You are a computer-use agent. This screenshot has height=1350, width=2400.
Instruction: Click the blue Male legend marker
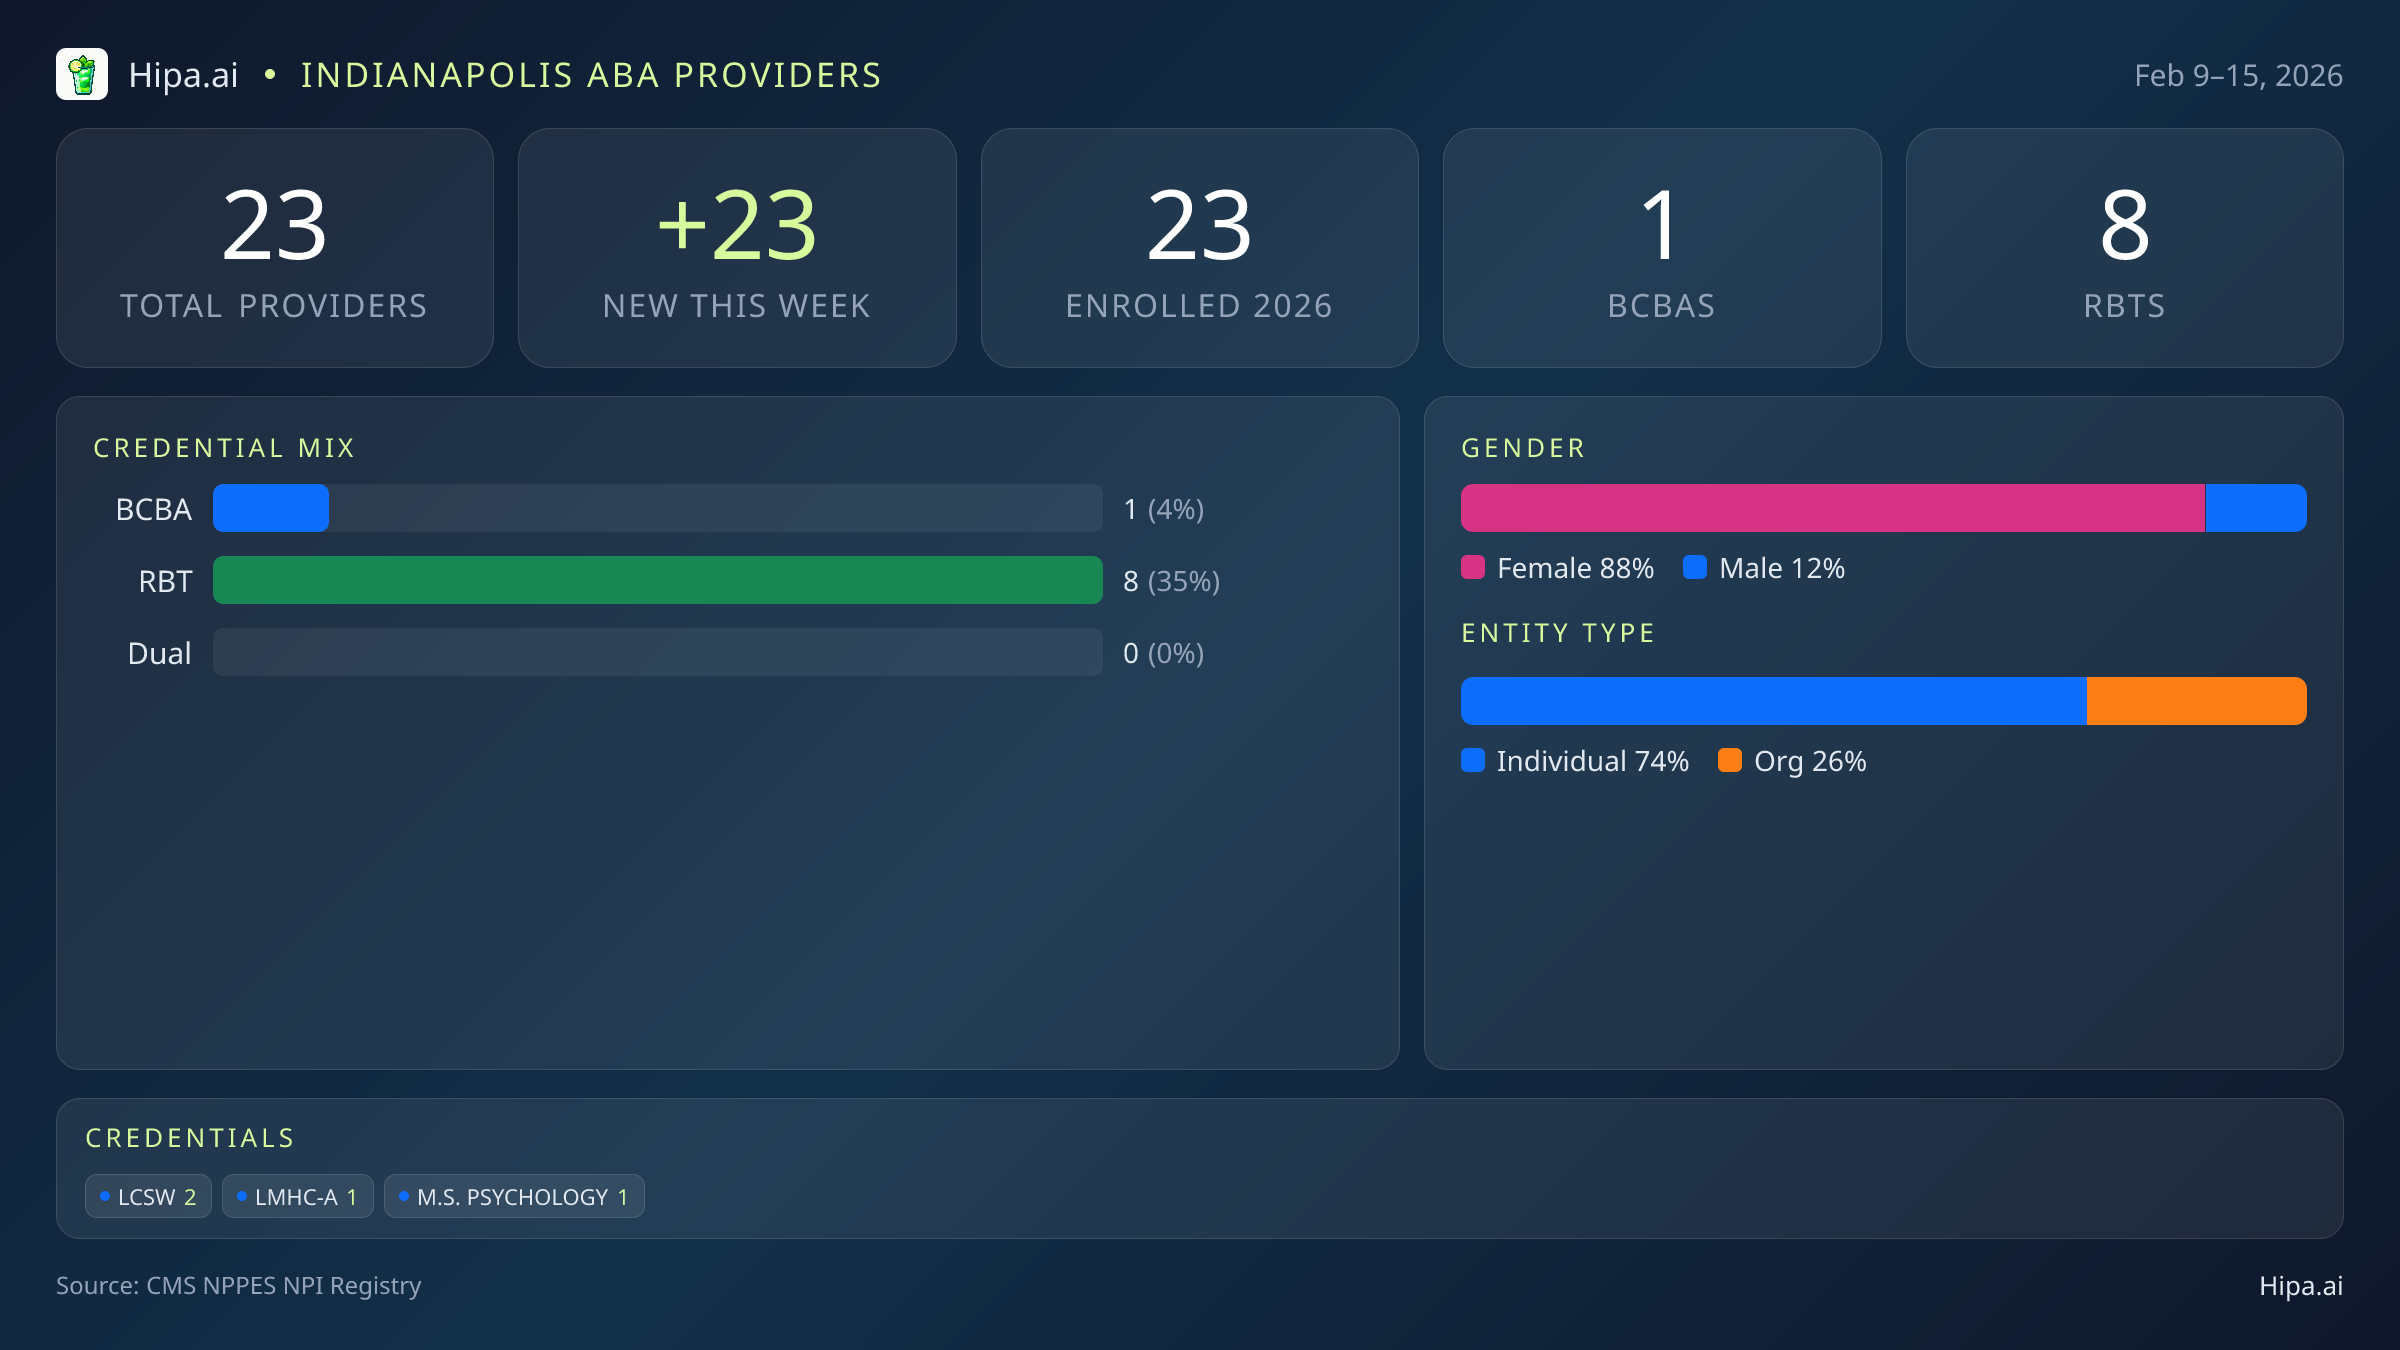coord(1697,567)
